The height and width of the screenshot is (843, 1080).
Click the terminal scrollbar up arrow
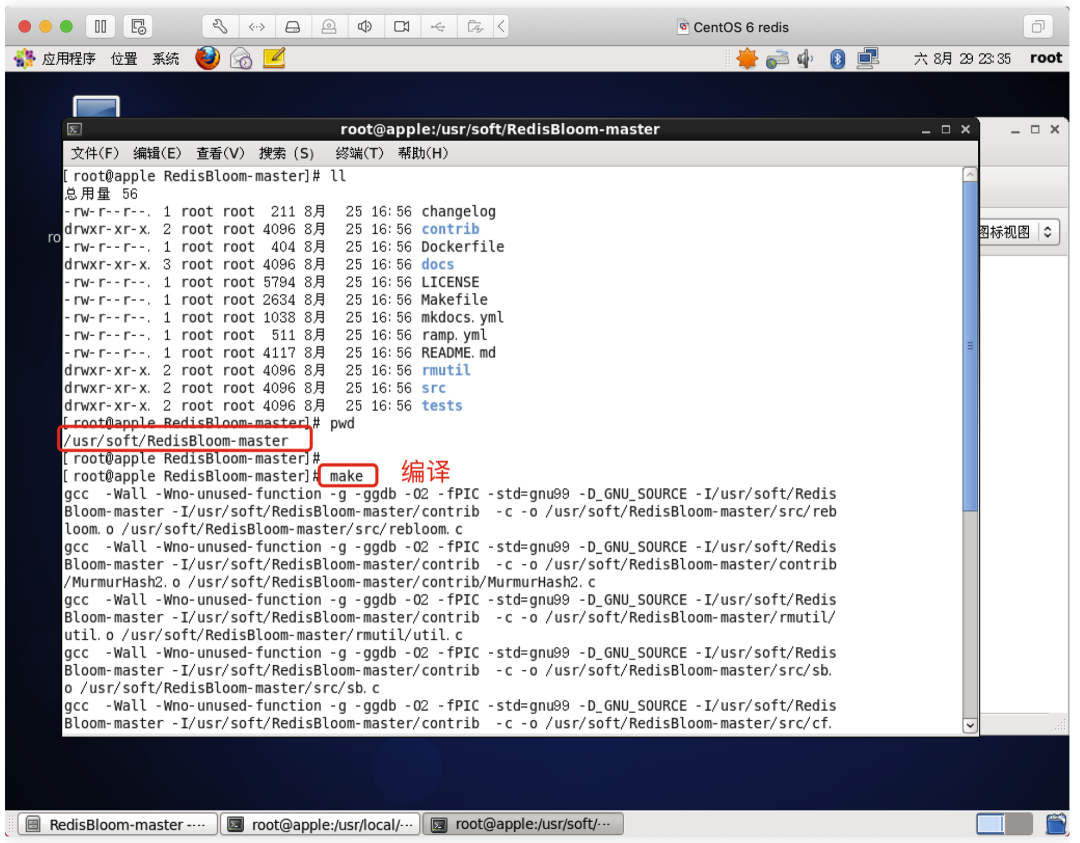970,175
